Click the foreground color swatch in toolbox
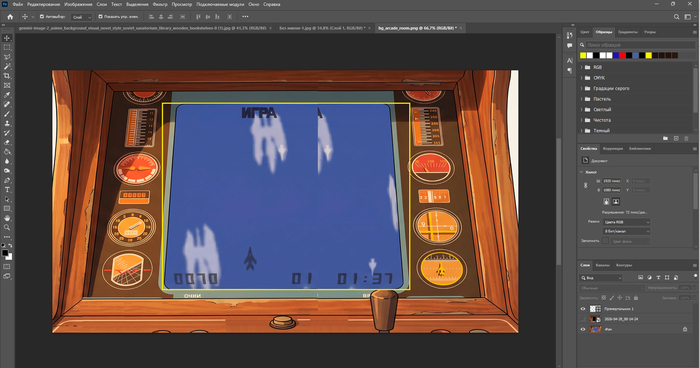The width and height of the screenshot is (700, 368). click(x=5, y=253)
